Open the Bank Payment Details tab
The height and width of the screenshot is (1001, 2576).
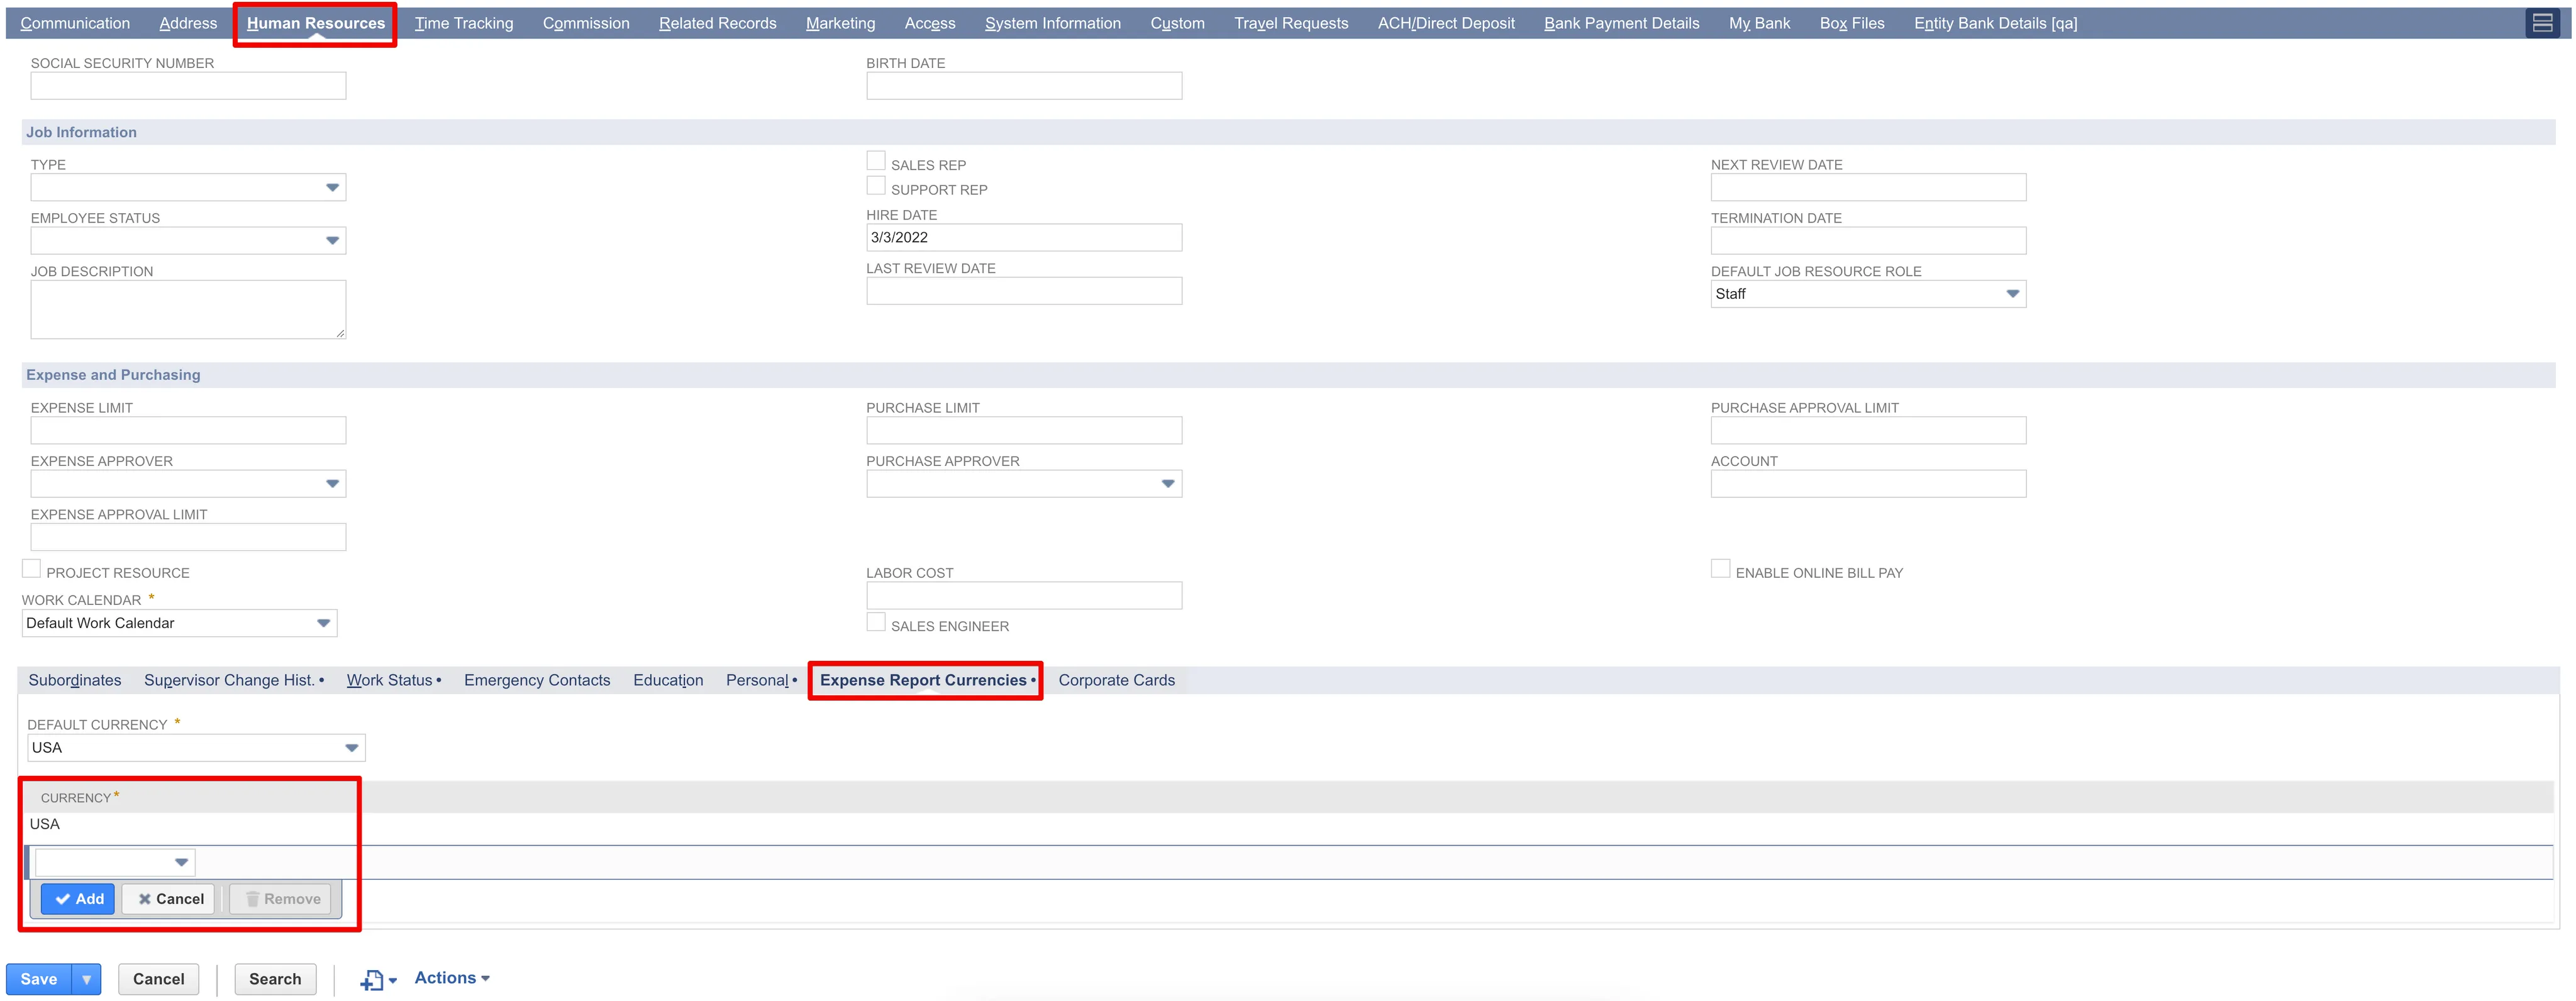(x=1621, y=23)
